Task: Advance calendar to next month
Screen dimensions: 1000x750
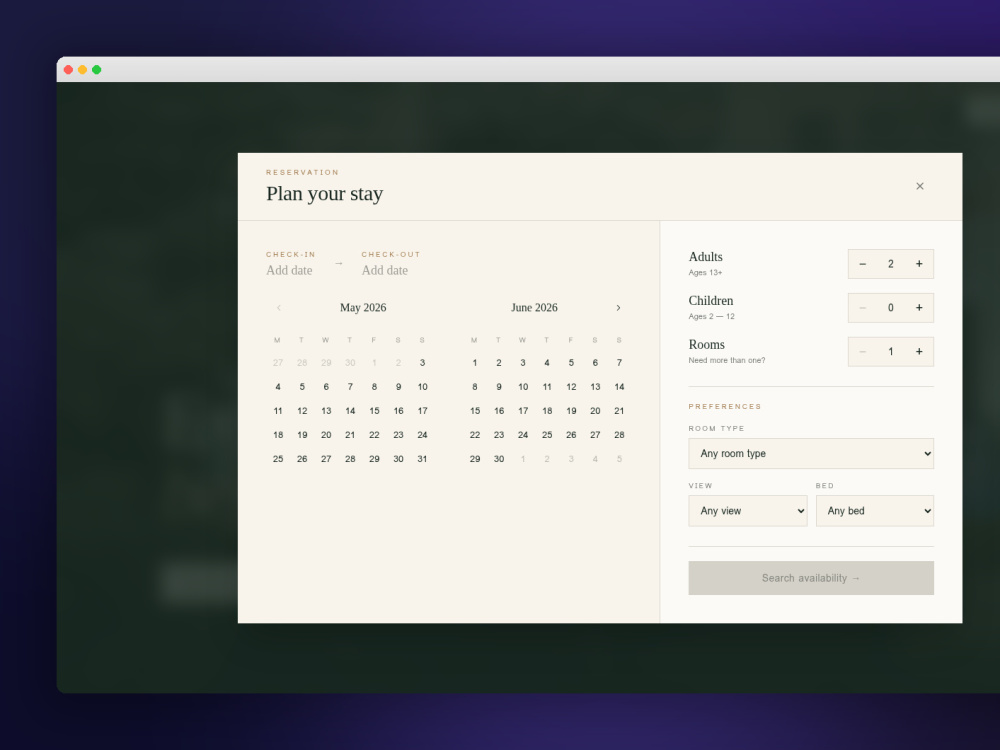Action: pos(618,307)
